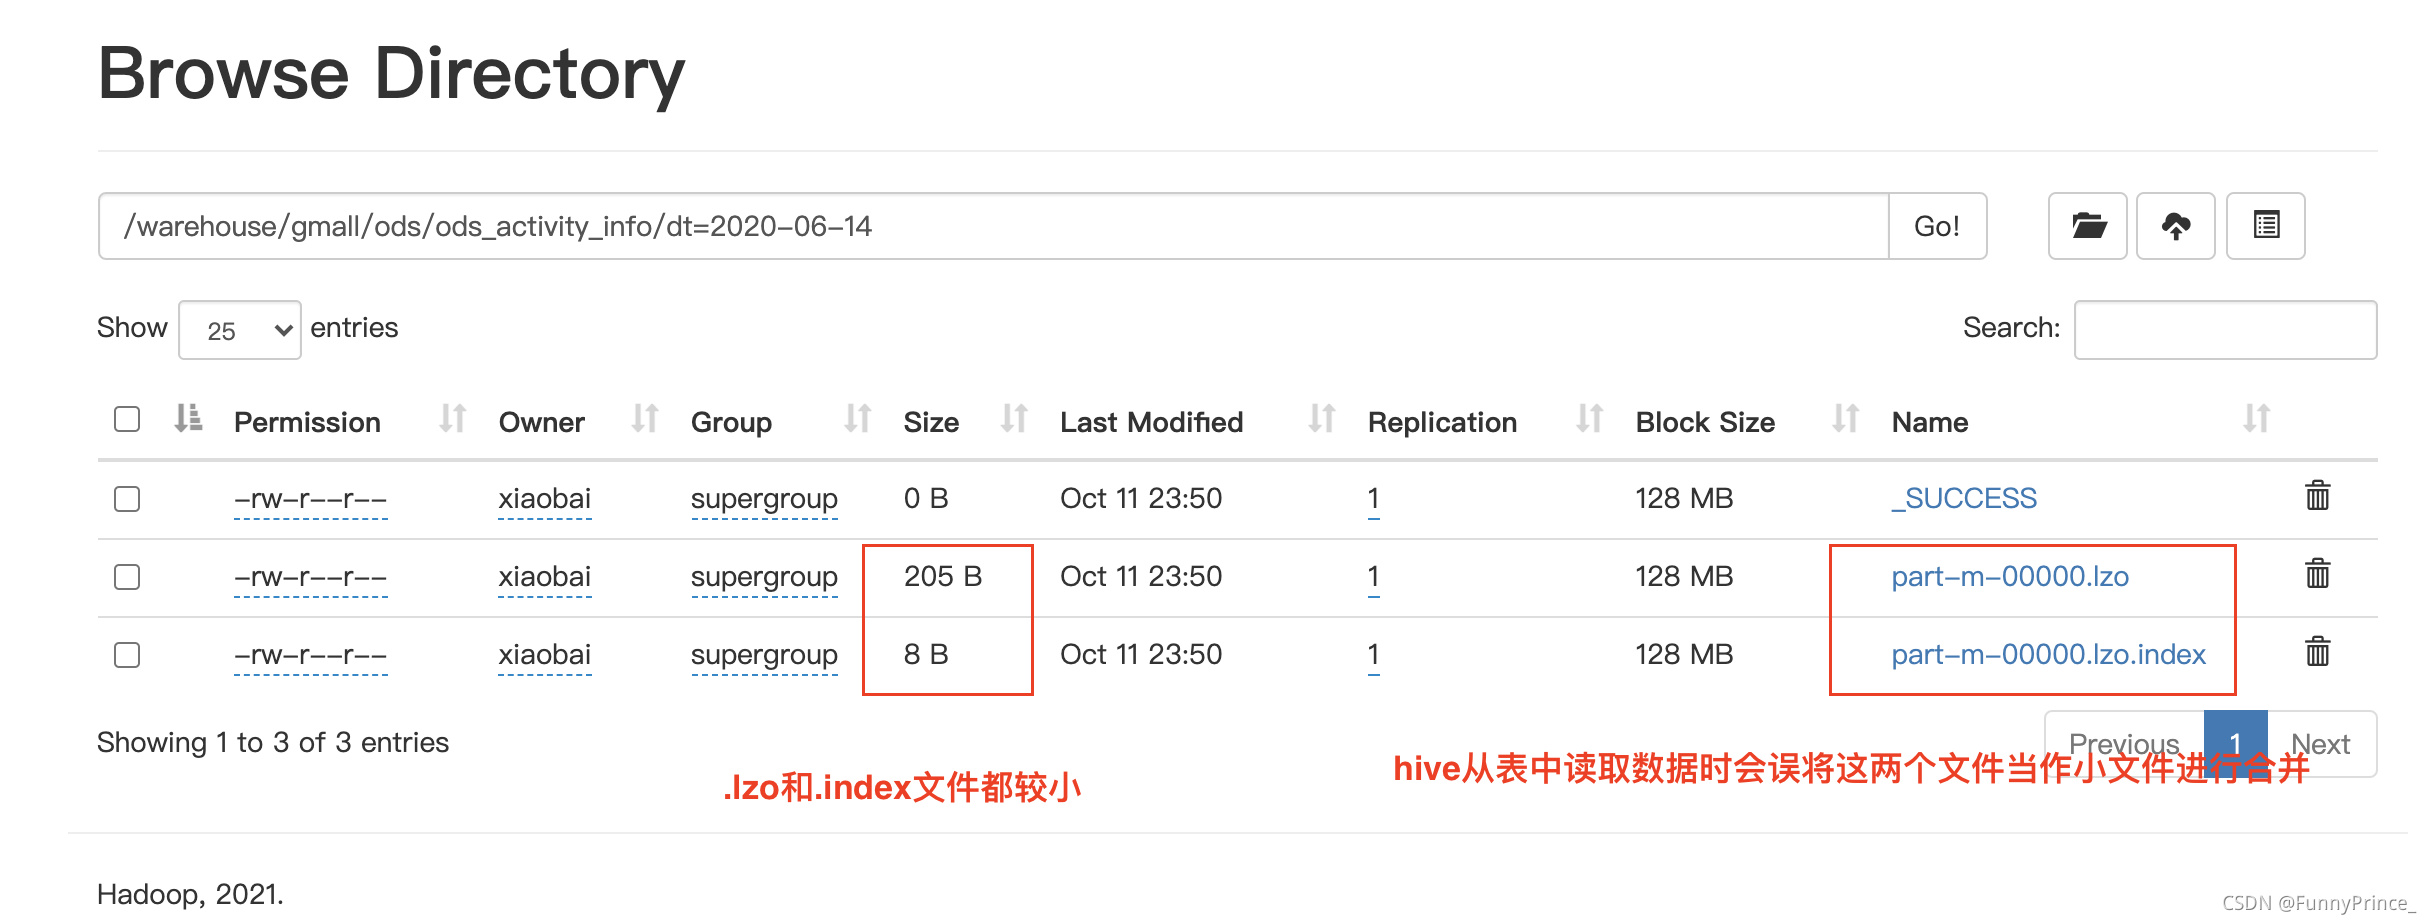This screenshot has width=2432, height=924.
Task: Sort by Block Size column arrows
Action: click(x=1845, y=419)
